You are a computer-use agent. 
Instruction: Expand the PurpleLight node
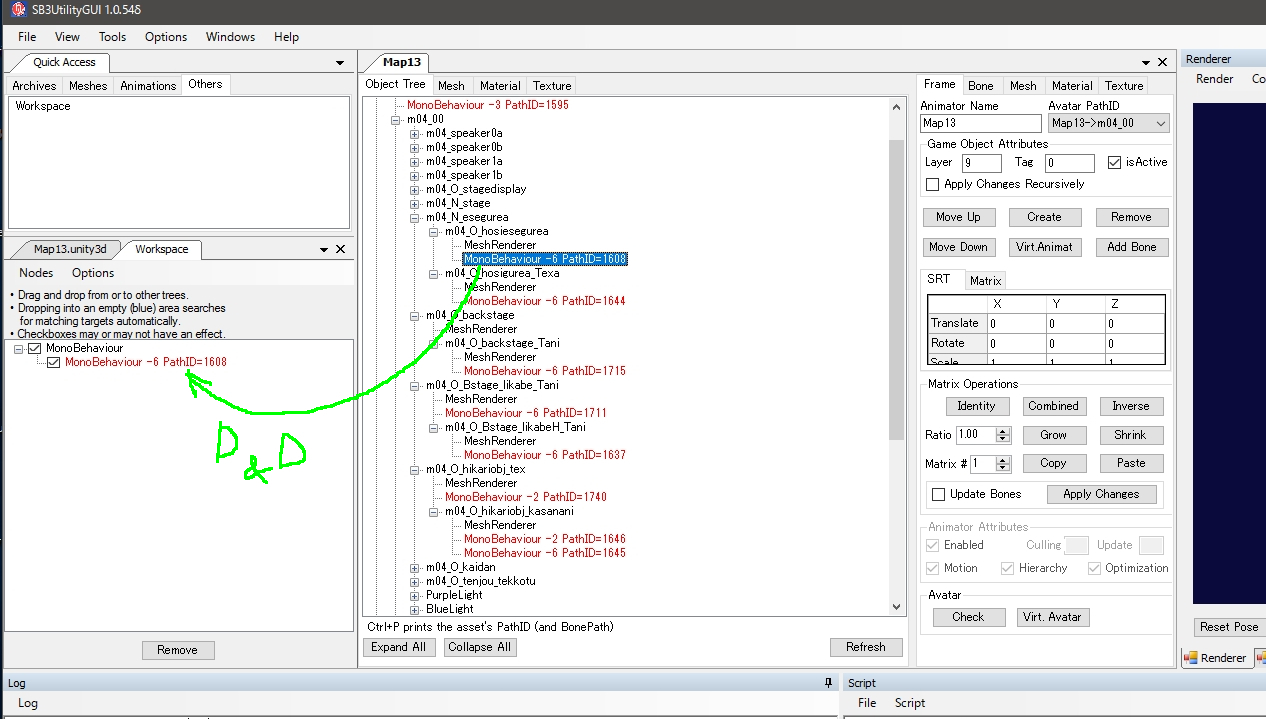(415, 595)
